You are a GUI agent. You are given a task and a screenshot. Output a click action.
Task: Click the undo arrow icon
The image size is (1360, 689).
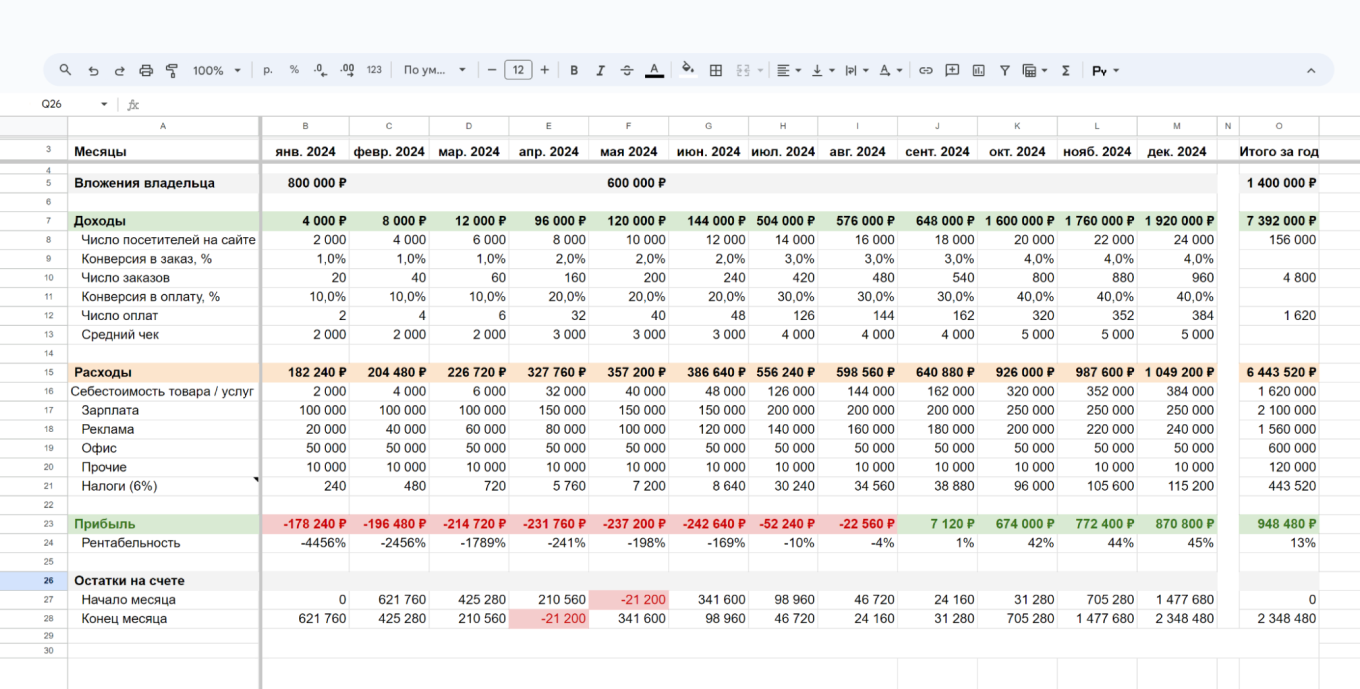pyautogui.click(x=93, y=70)
